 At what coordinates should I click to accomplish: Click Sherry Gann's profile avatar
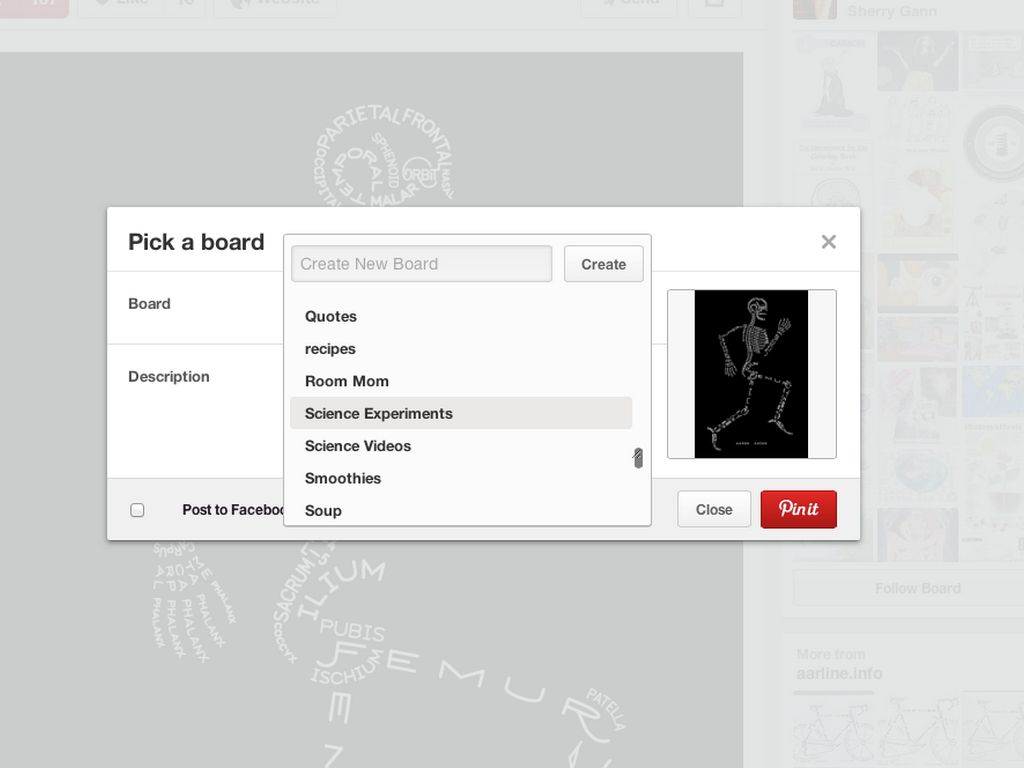814,8
